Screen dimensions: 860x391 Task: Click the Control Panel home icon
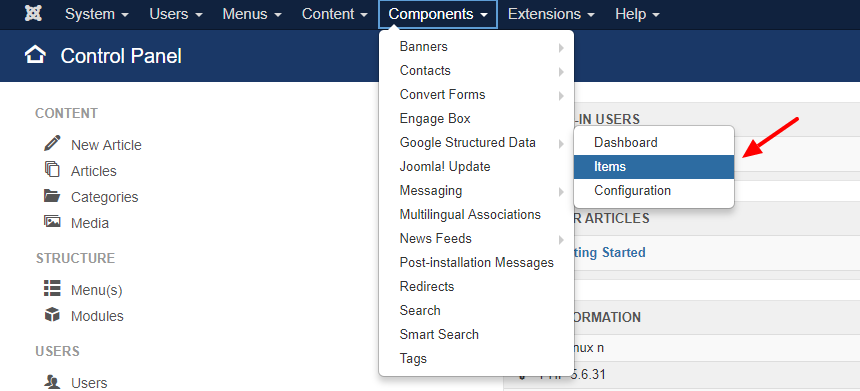[35, 55]
